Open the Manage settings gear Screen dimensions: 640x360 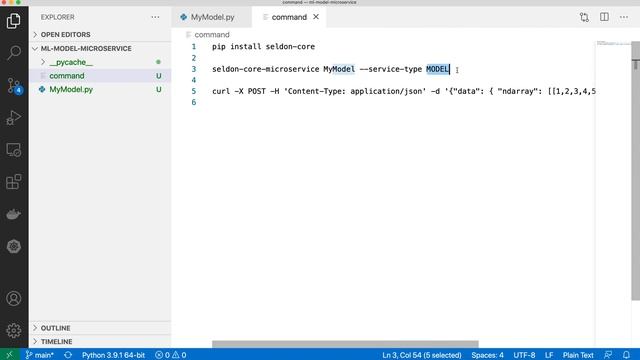[x=13, y=330]
